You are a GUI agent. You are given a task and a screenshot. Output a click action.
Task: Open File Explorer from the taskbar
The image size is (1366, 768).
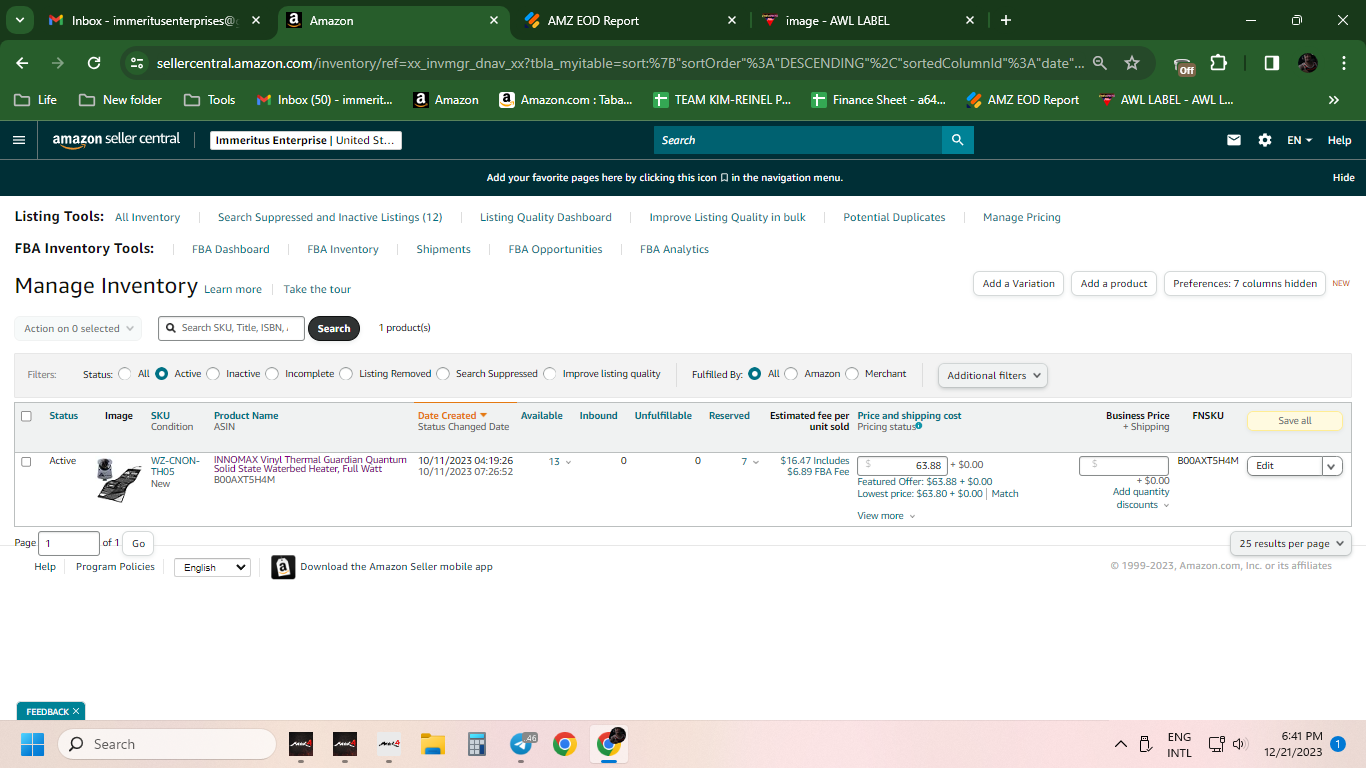click(432, 744)
